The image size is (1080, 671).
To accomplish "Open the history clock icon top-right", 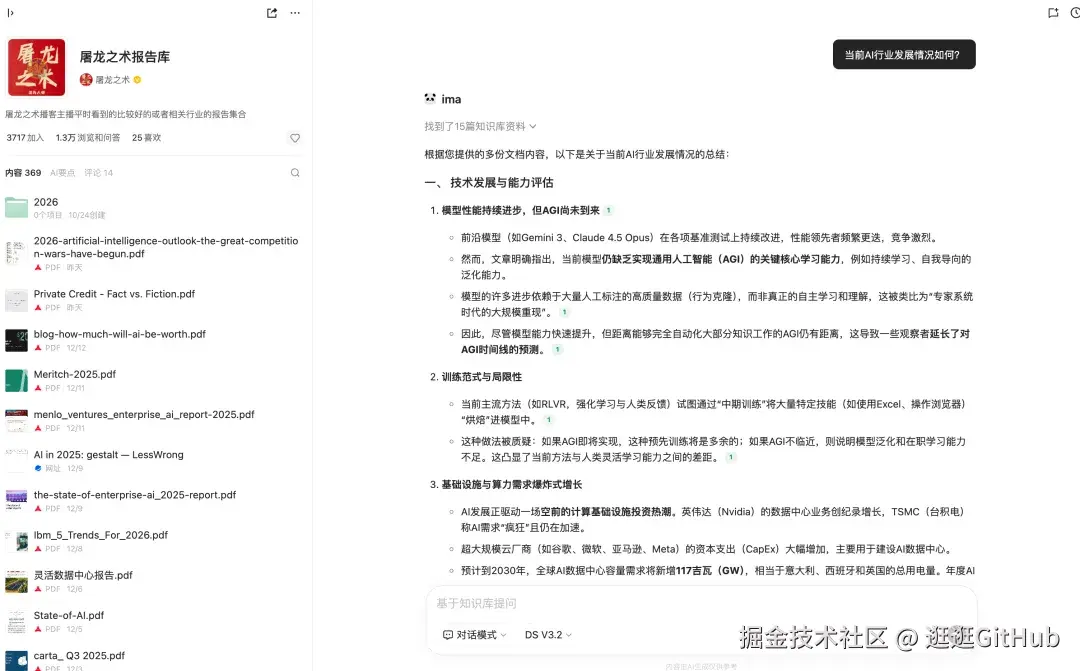I will coord(1077,13).
